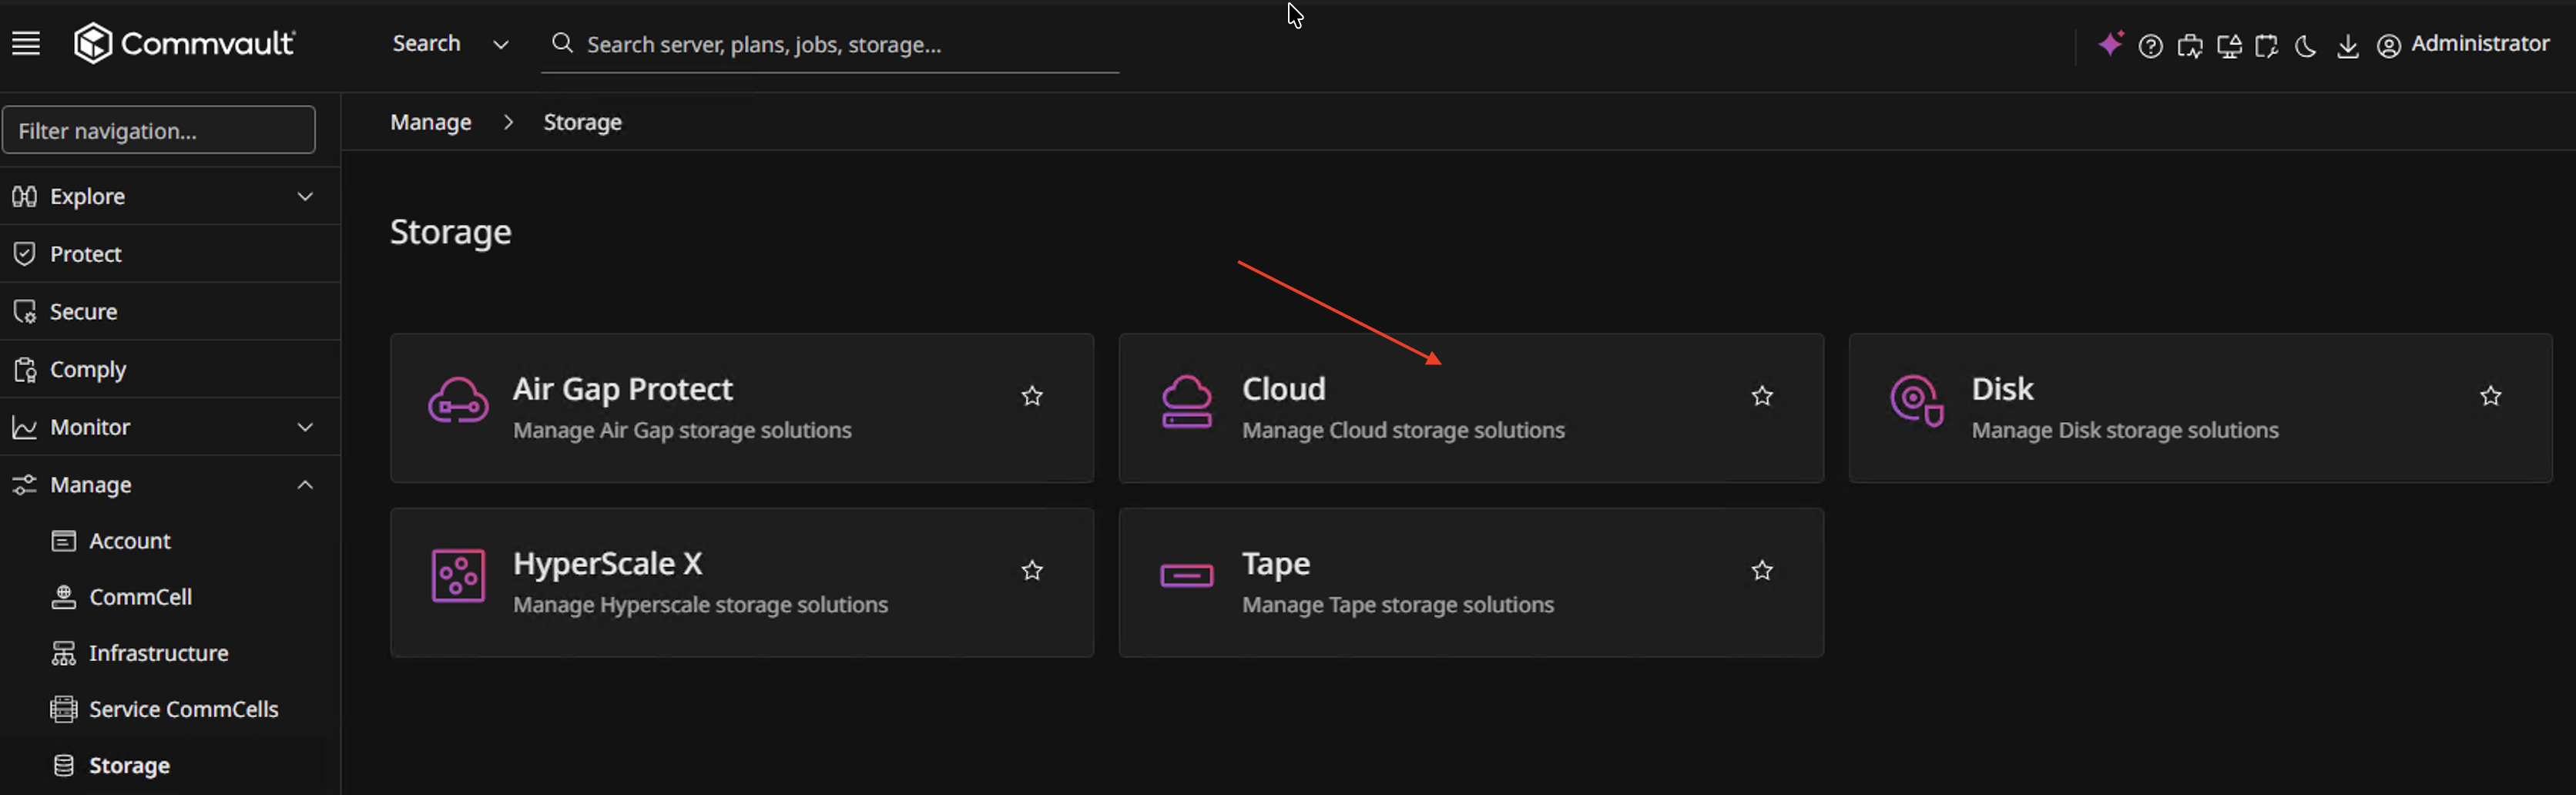The image size is (2576, 795).
Task: Click the Cloud storage icon
Action: (1187, 401)
